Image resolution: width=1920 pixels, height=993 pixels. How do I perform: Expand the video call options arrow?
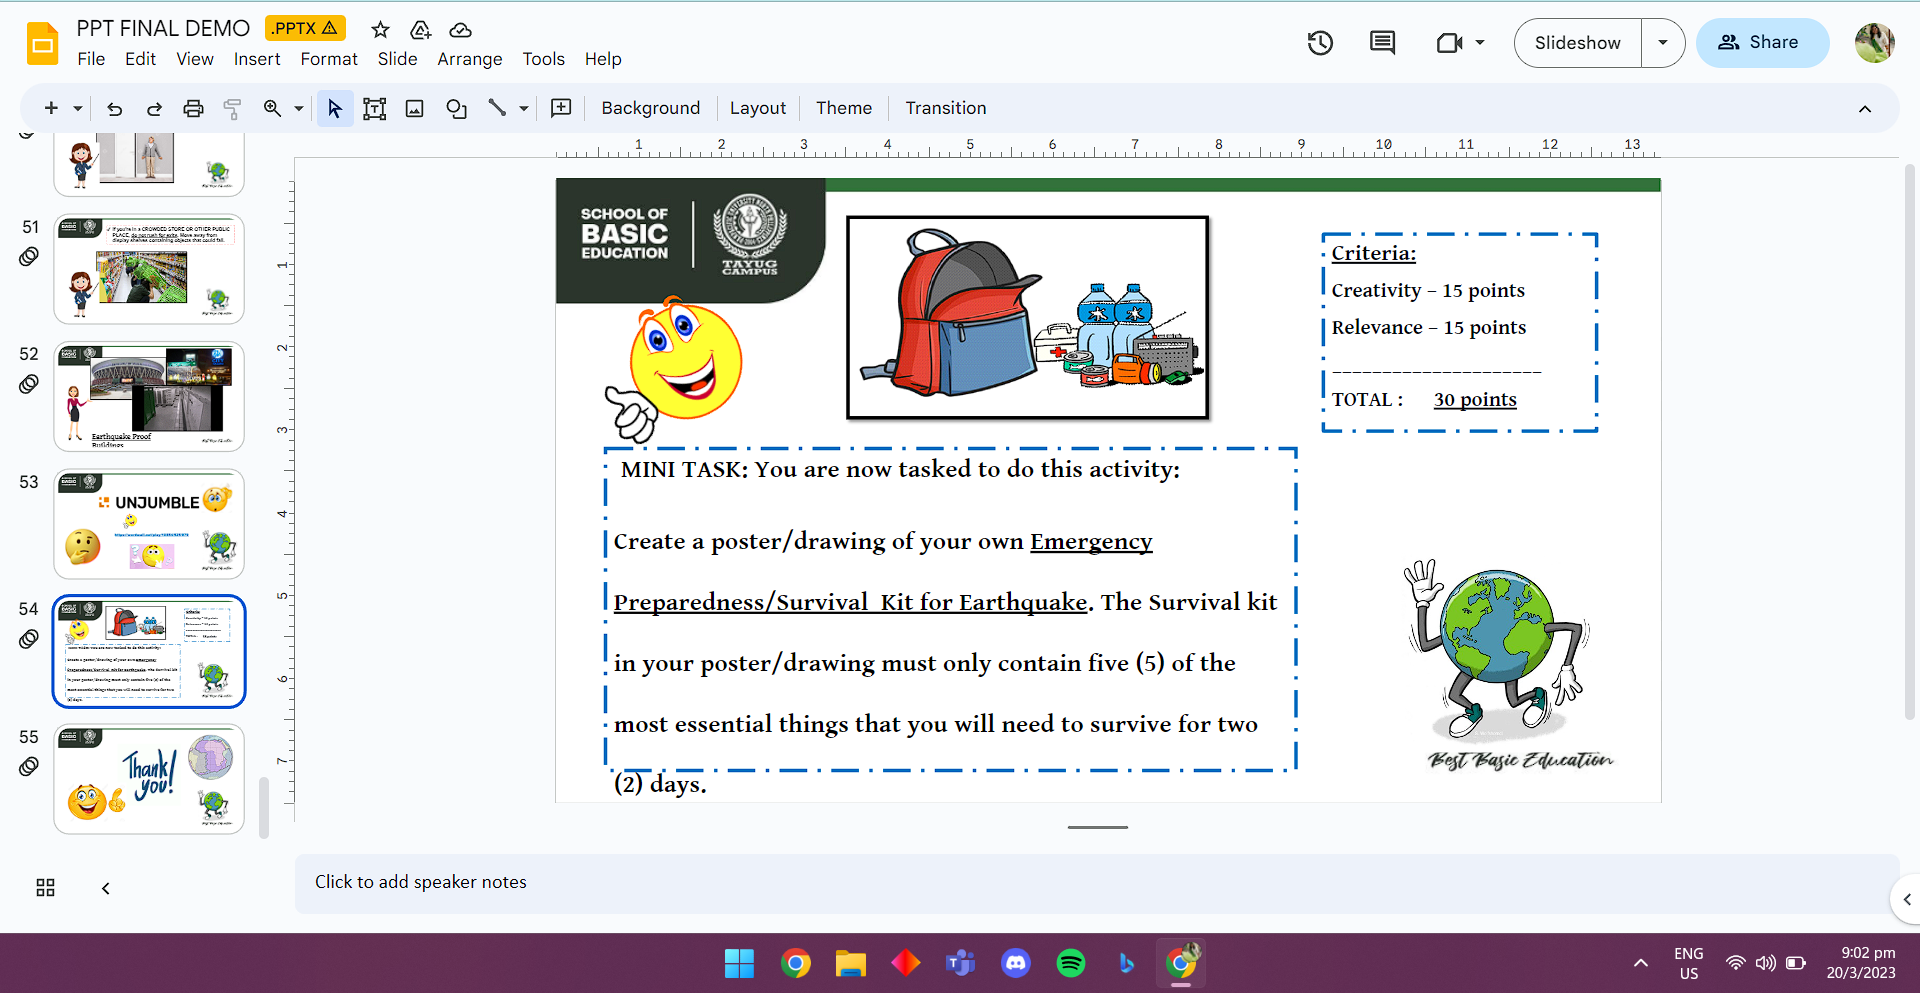(x=1480, y=43)
